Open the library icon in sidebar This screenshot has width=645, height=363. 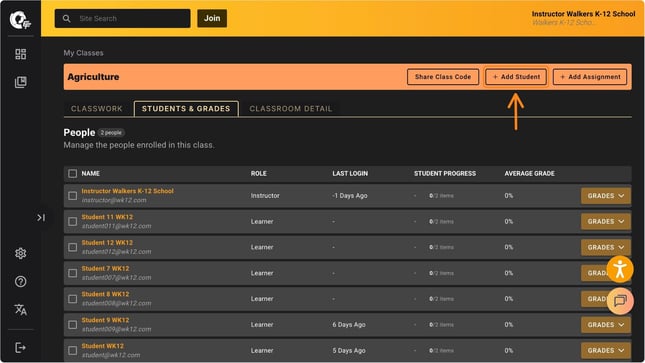click(21, 82)
